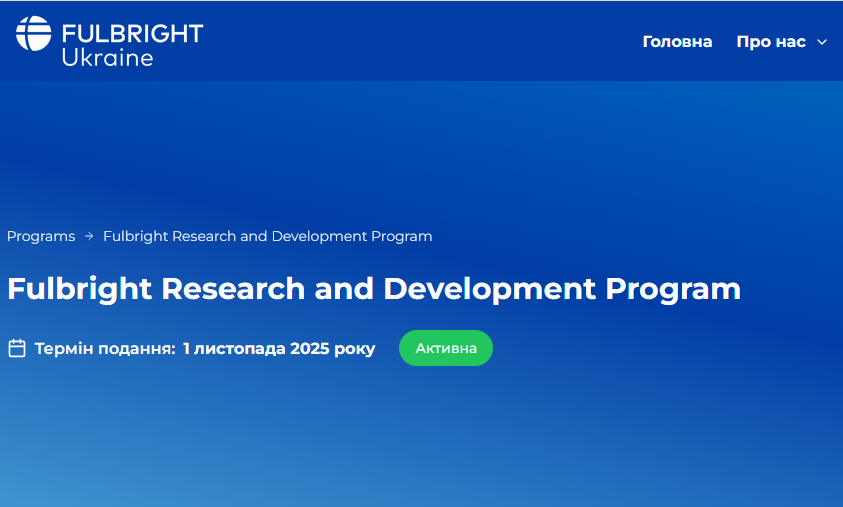Click the Fulbright globe logo icon
The width and height of the screenshot is (843, 507).
tap(34, 34)
